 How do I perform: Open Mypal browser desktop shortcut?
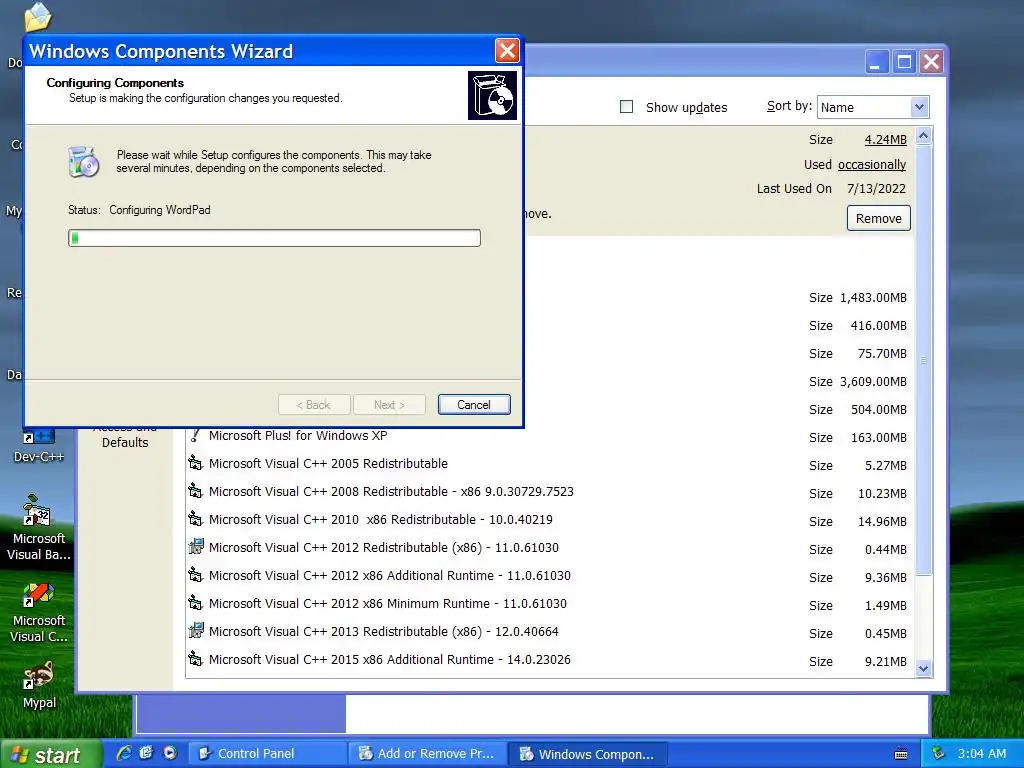[39, 684]
